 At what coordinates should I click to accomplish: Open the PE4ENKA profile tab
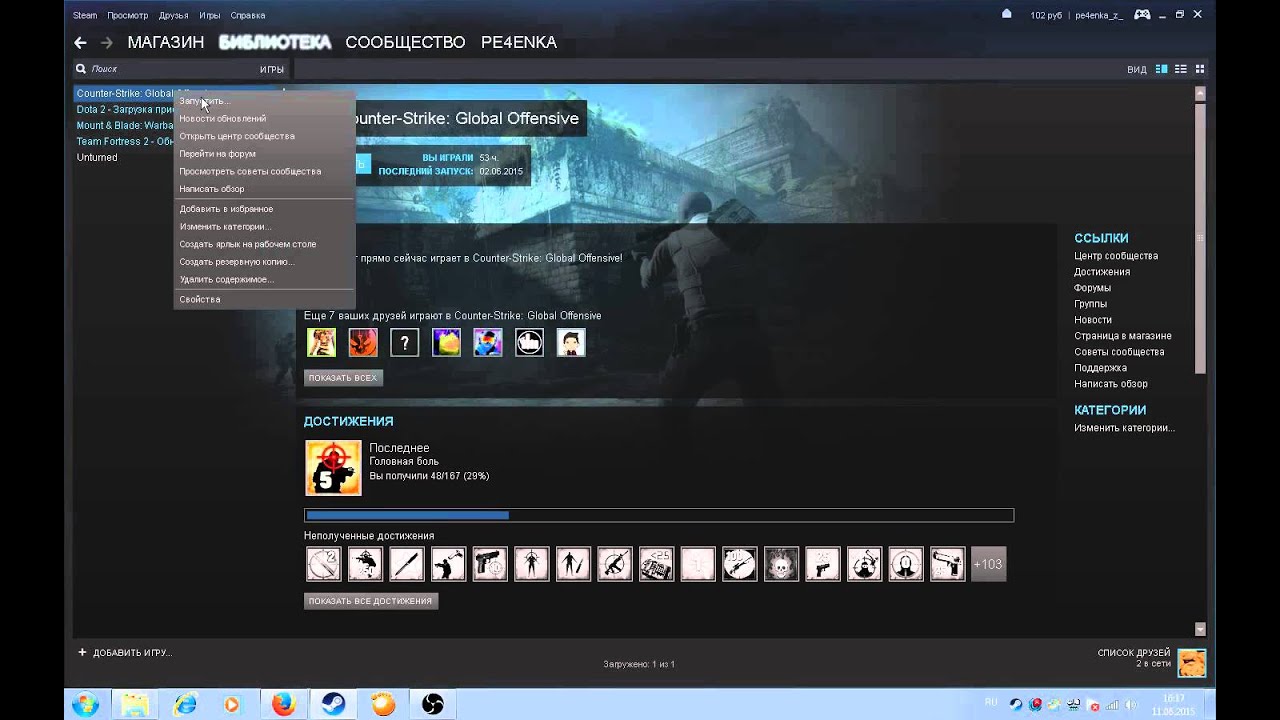pyautogui.click(x=518, y=42)
